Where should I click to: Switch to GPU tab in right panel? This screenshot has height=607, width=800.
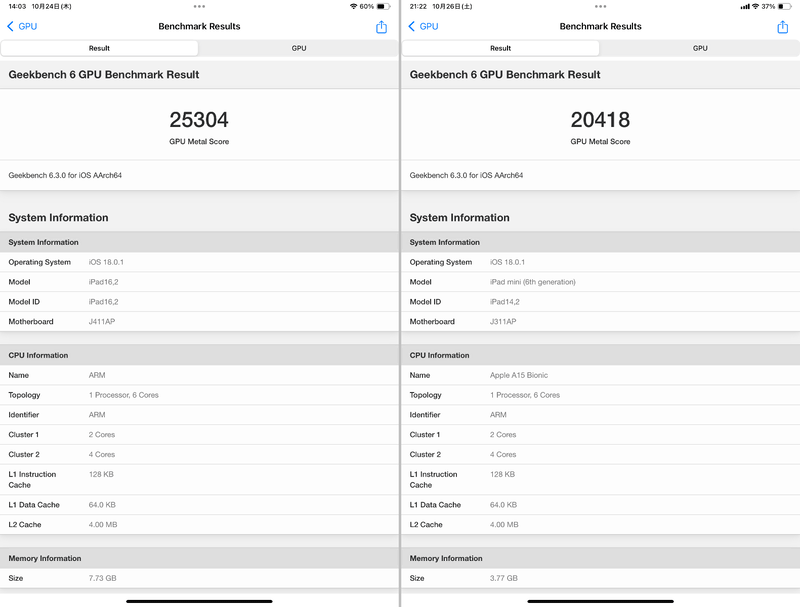[700, 48]
